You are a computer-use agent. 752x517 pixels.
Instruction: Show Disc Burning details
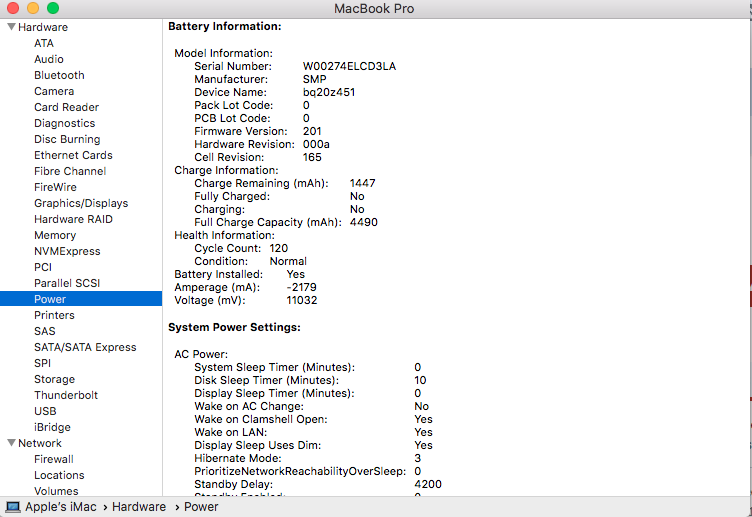67,139
